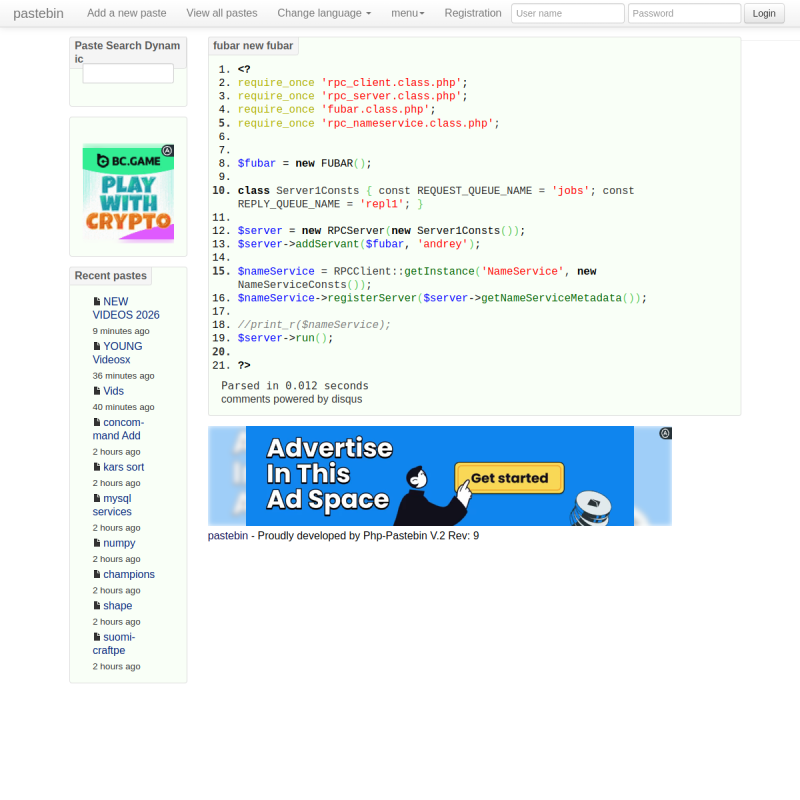Click the file icon next to shape
This screenshot has height=800, width=800.
coord(97,606)
